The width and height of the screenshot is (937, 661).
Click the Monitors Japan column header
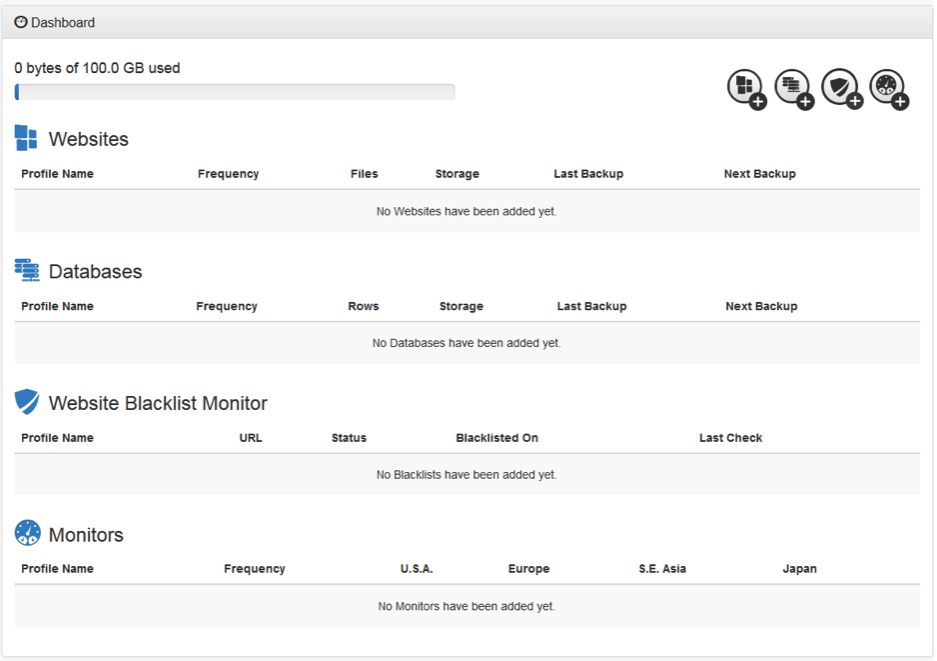pos(799,569)
